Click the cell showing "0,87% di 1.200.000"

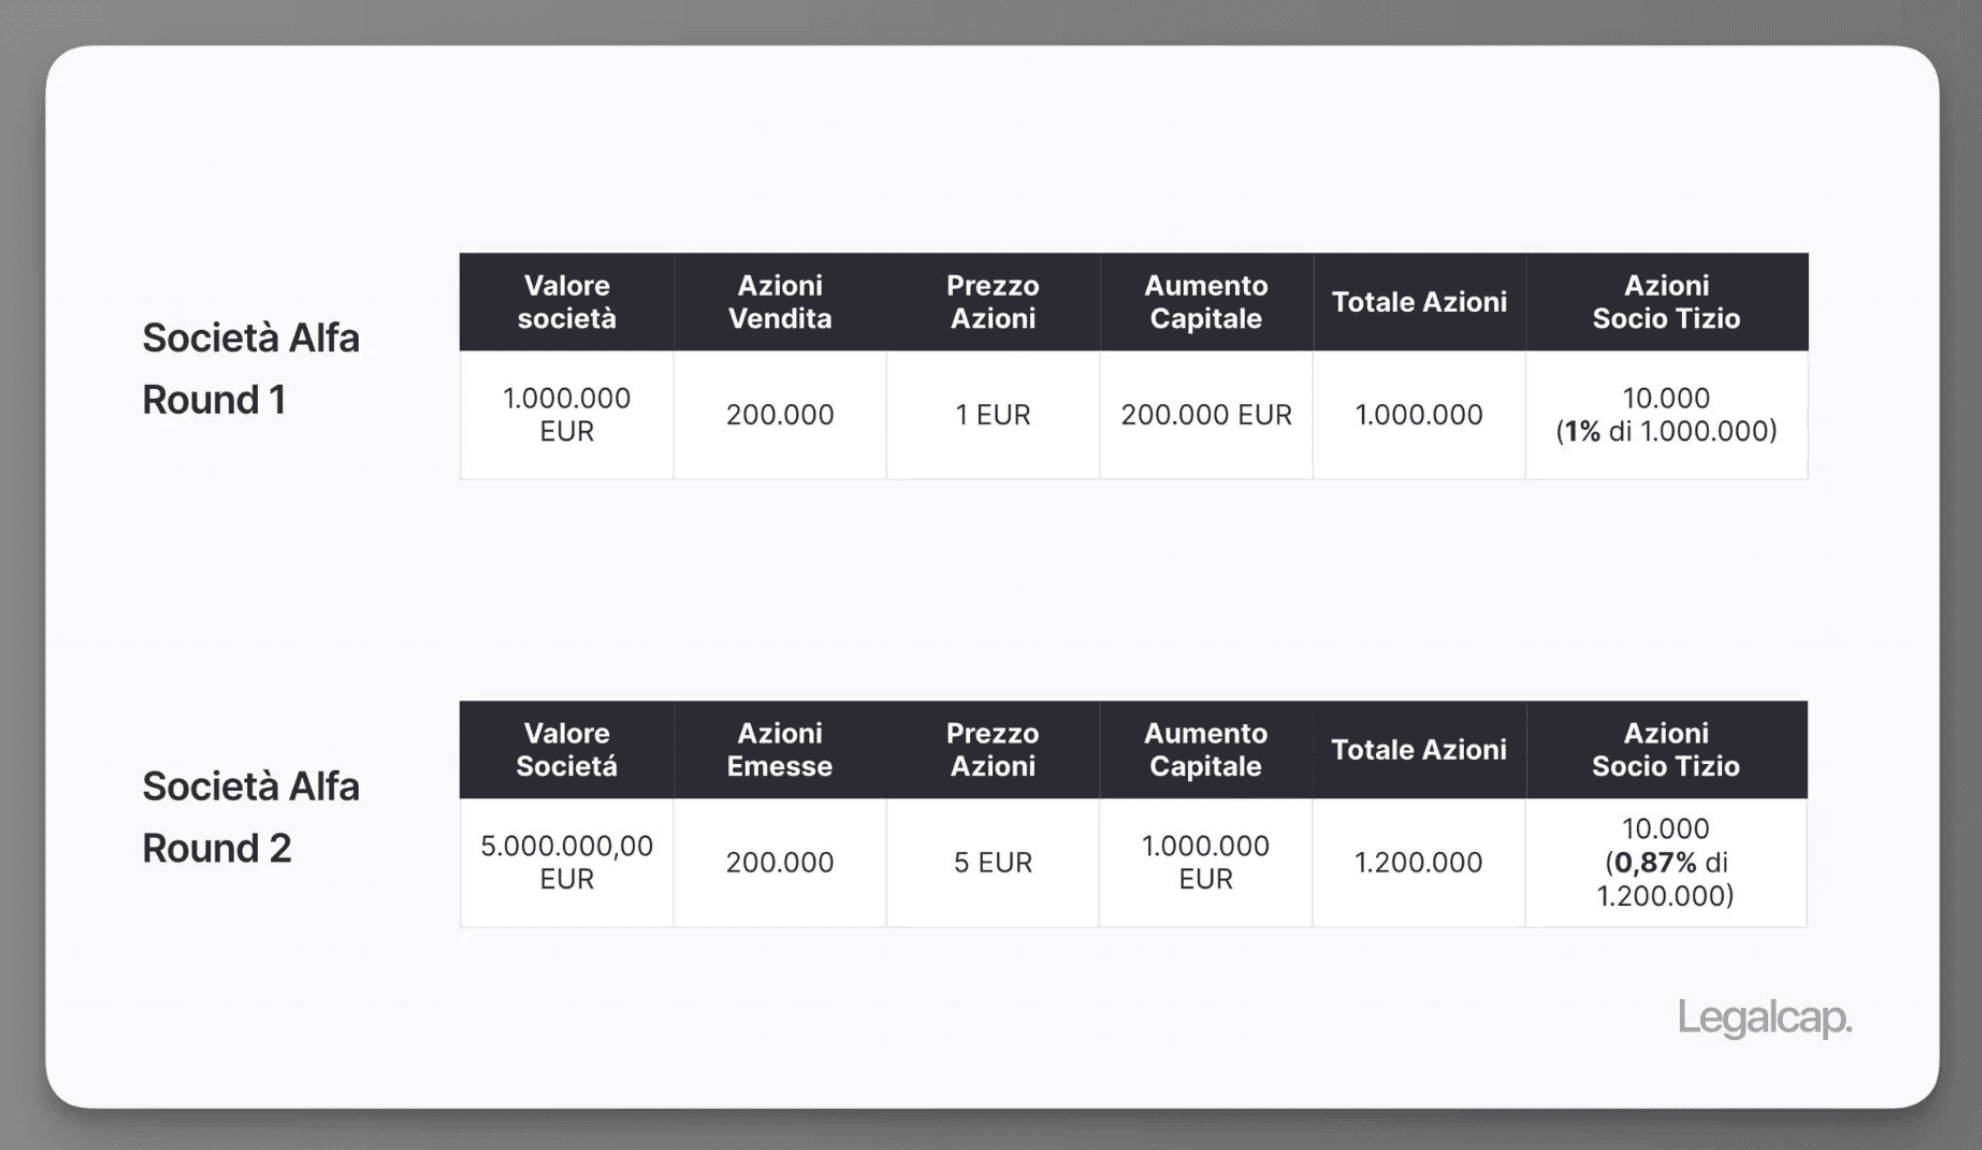(1665, 862)
